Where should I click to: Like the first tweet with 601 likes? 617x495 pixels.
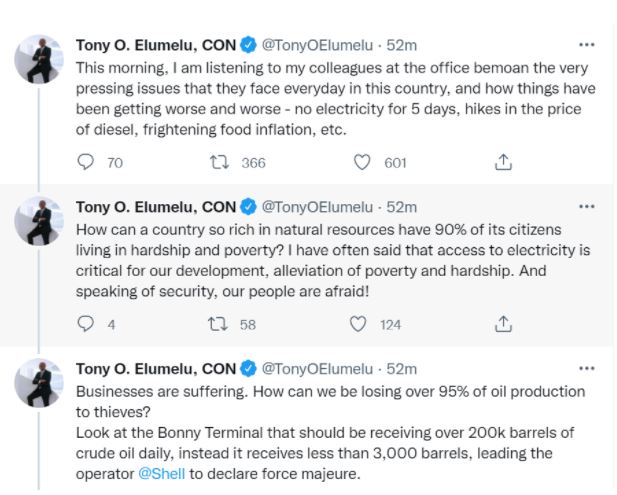[362, 162]
